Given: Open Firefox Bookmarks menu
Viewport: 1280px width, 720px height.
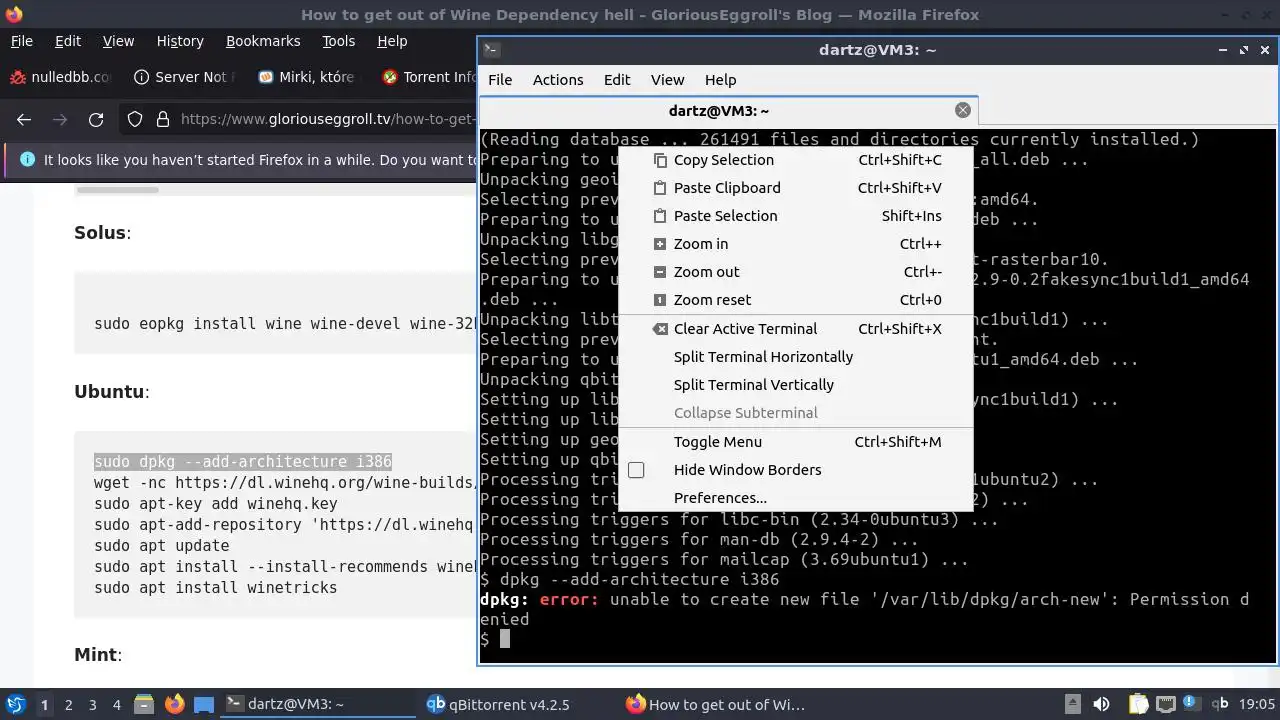Looking at the screenshot, I should coord(263,41).
